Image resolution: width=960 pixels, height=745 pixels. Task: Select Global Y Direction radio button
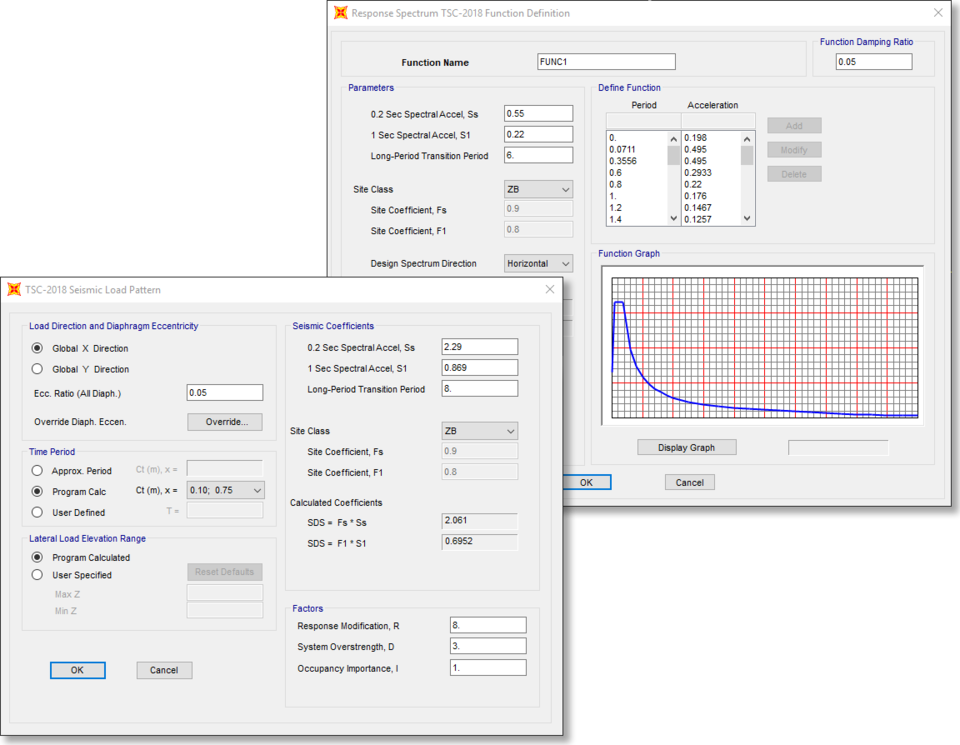click(x=38, y=370)
